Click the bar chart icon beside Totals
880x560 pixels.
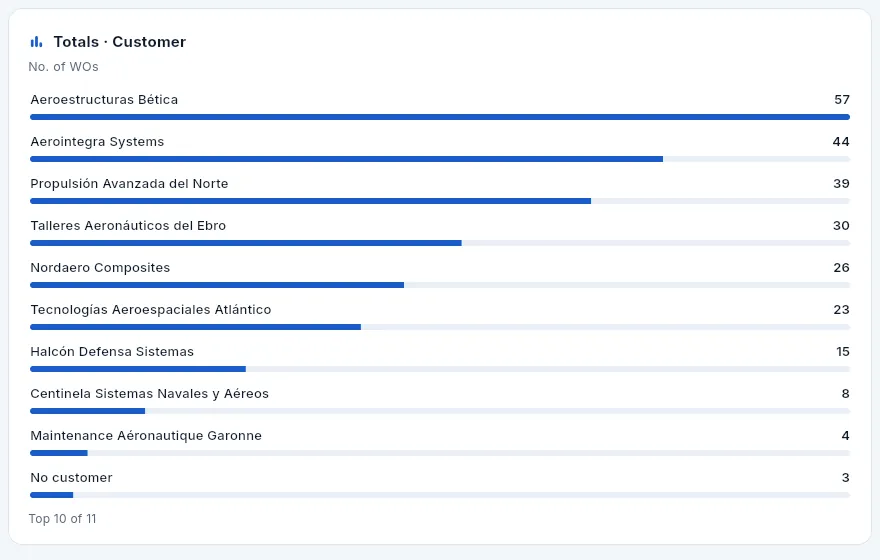point(36,42)
